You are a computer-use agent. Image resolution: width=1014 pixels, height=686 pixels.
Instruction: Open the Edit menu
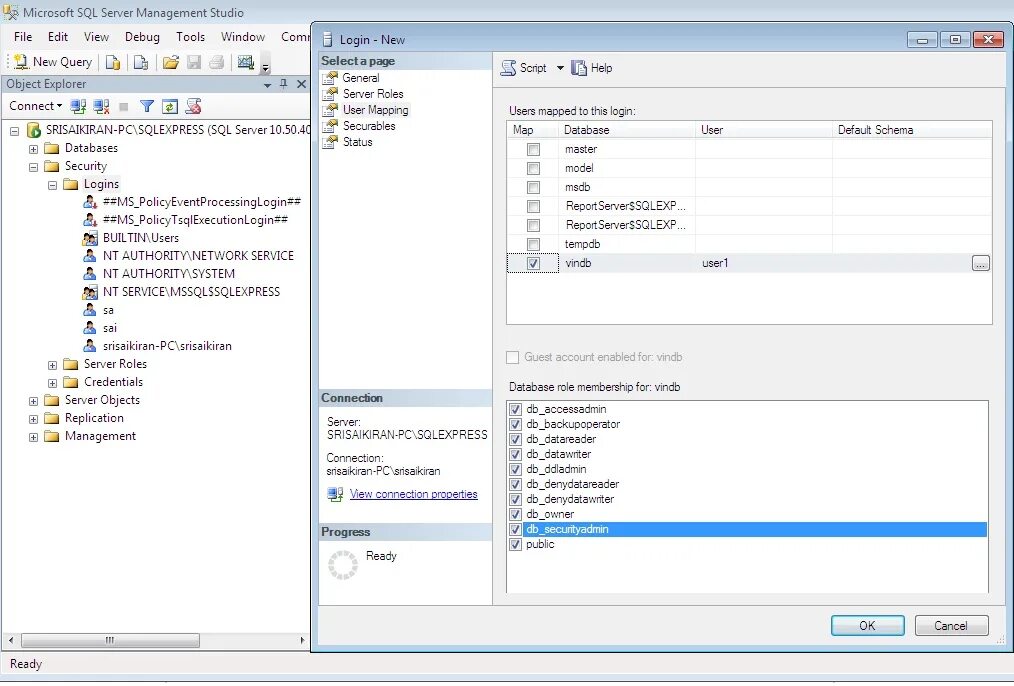point(58,37)
